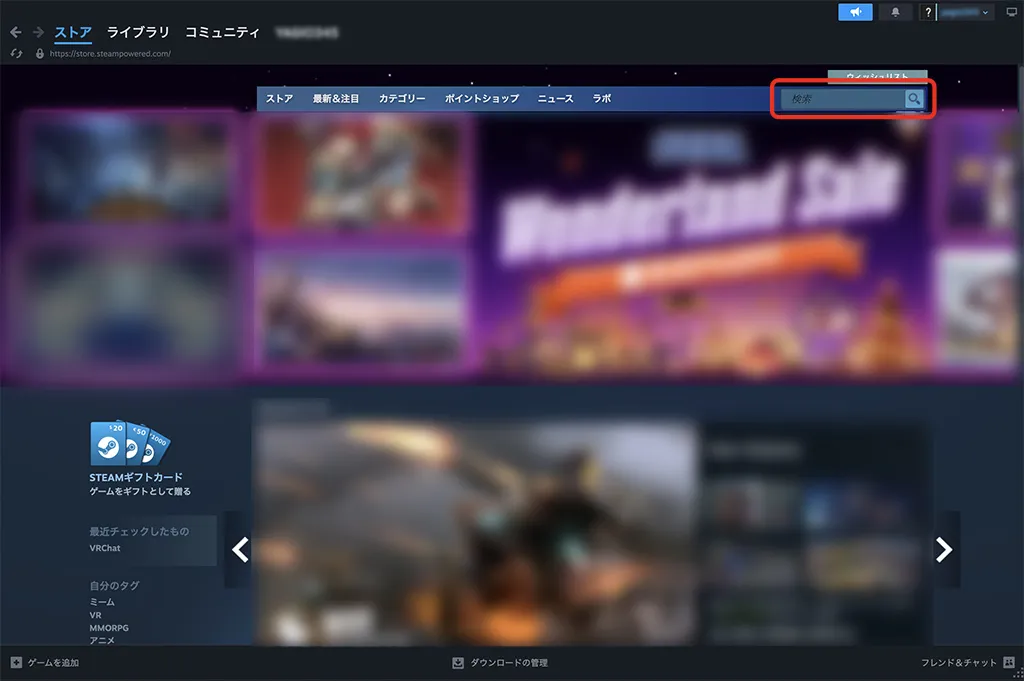
Task: Click the padlock site security icon
Action: point(40,54)
